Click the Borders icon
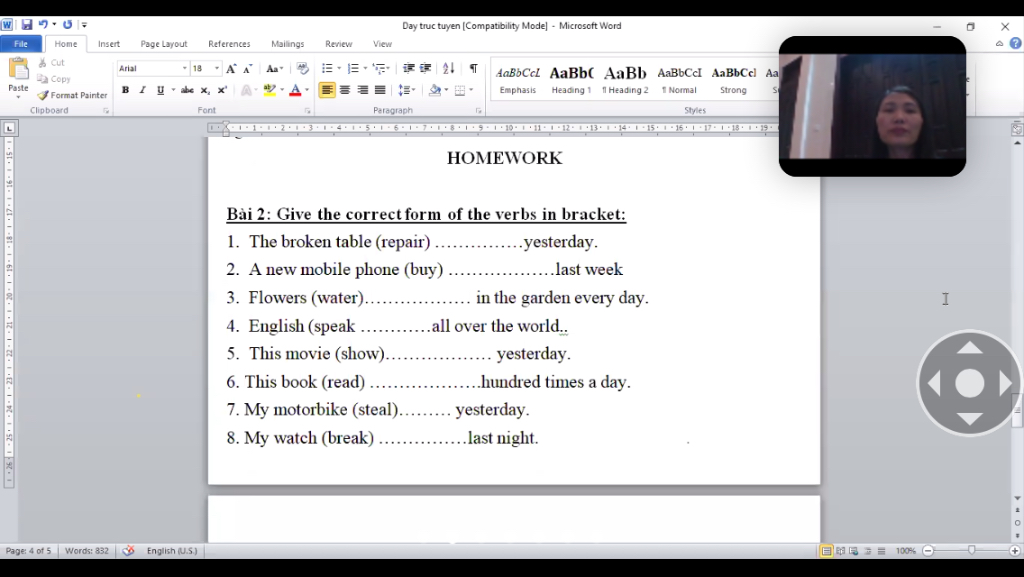Viewport: 1024px width, 577px height. [x=460, y=90]
